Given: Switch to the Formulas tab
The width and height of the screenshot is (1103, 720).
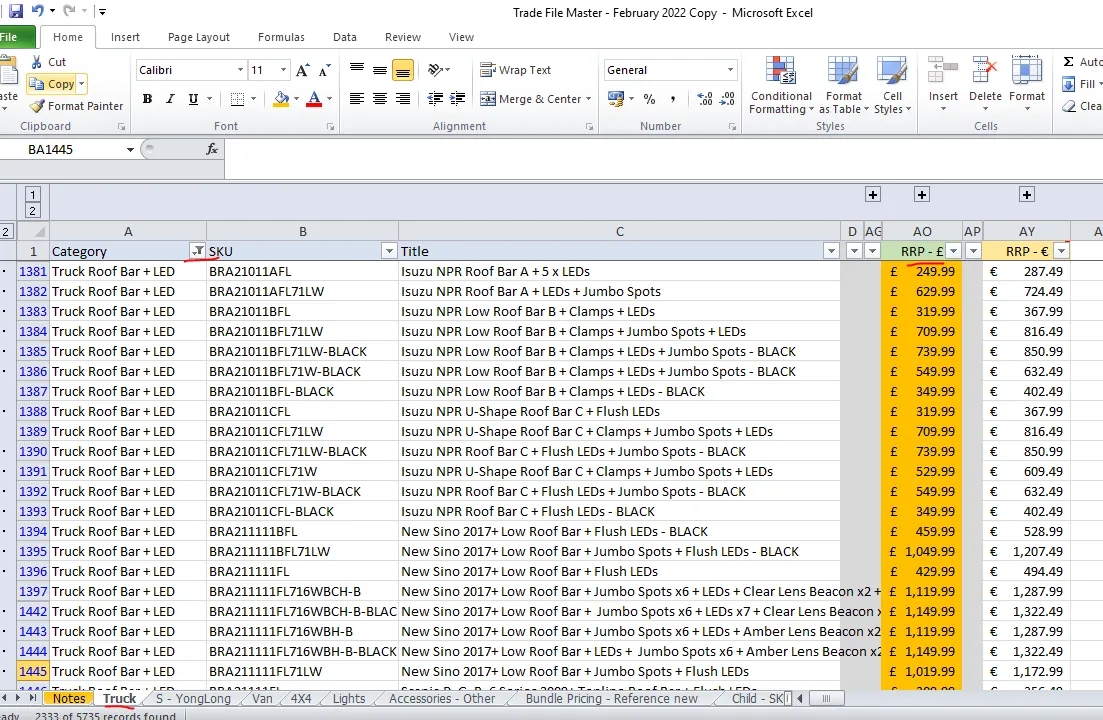Looking at the screenshot, I should 281,37.
